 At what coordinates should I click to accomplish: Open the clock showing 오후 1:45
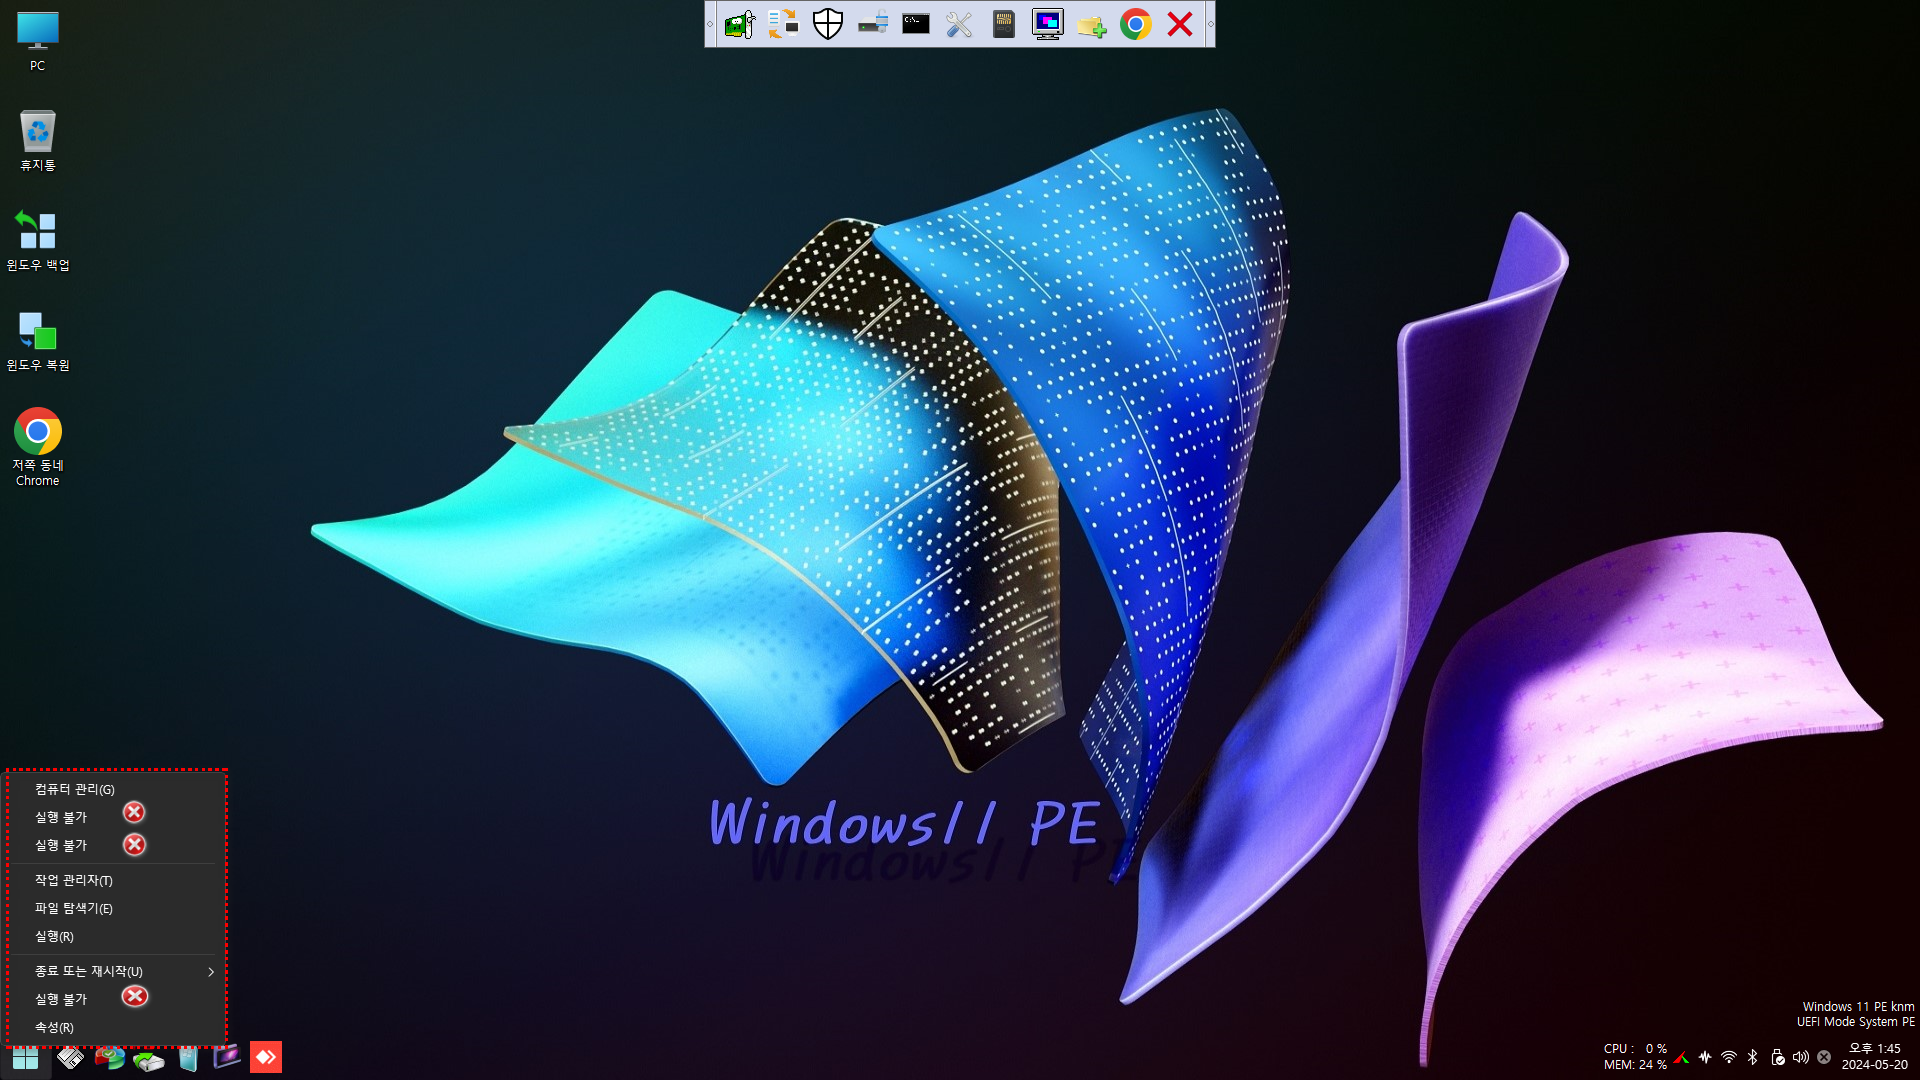[x=1875, y=1057]
